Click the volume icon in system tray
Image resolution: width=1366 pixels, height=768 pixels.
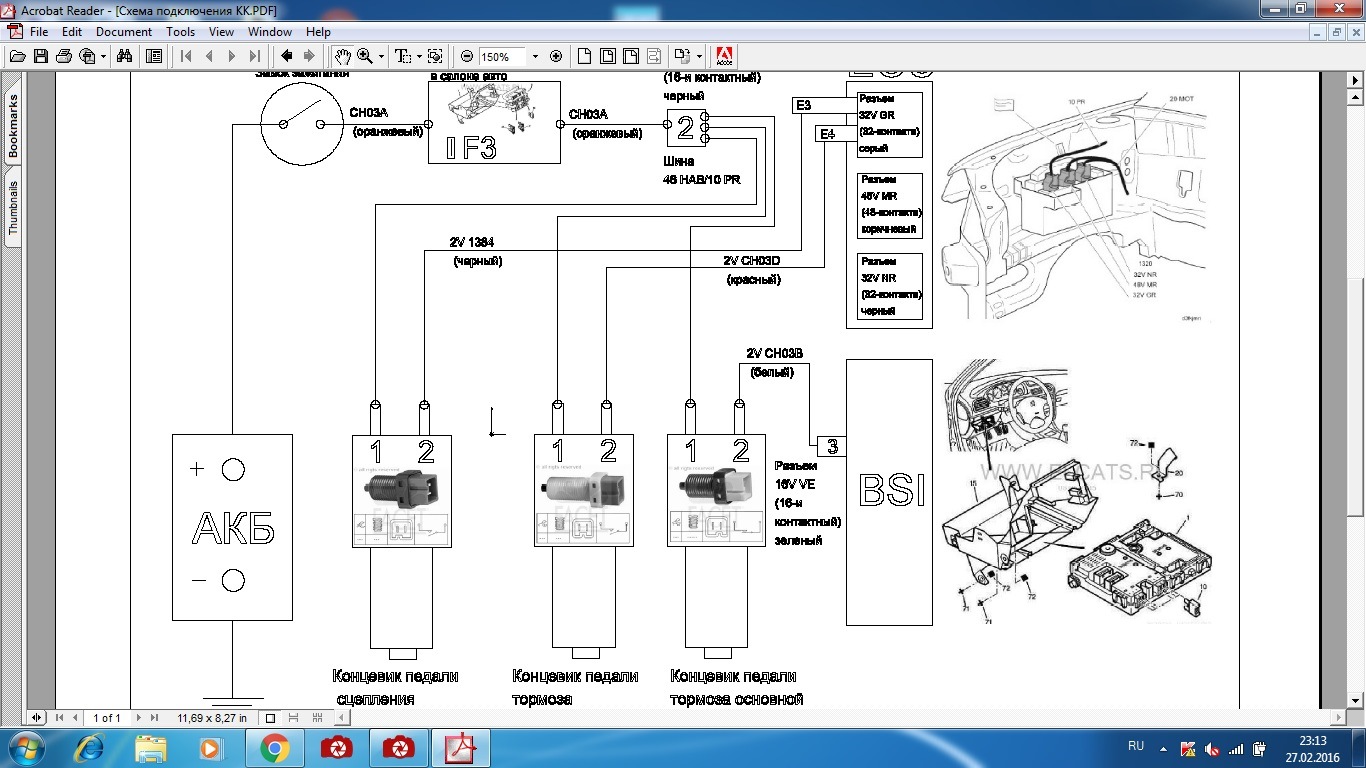point(1212,748)
